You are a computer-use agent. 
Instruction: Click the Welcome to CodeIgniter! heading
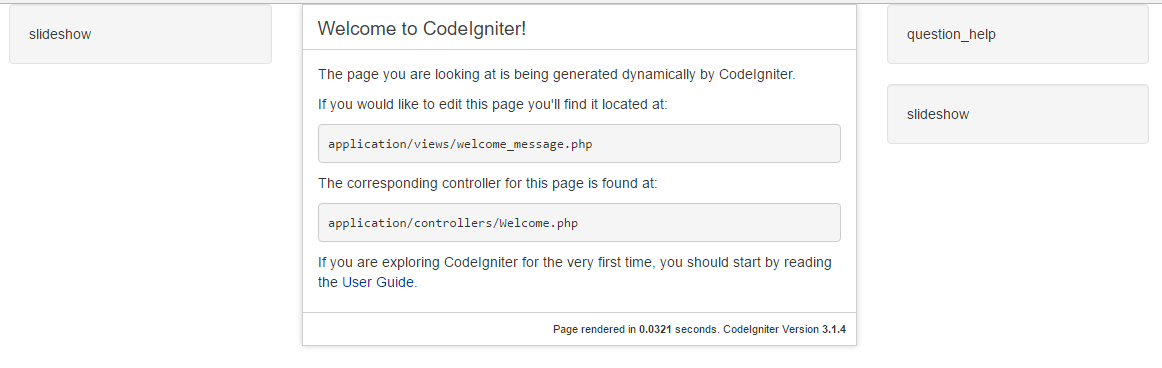click(x=422, y=29)
